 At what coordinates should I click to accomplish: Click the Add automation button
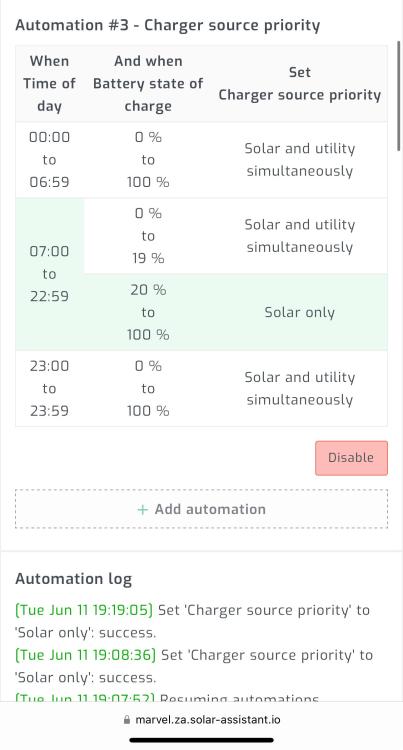[201, 509]
